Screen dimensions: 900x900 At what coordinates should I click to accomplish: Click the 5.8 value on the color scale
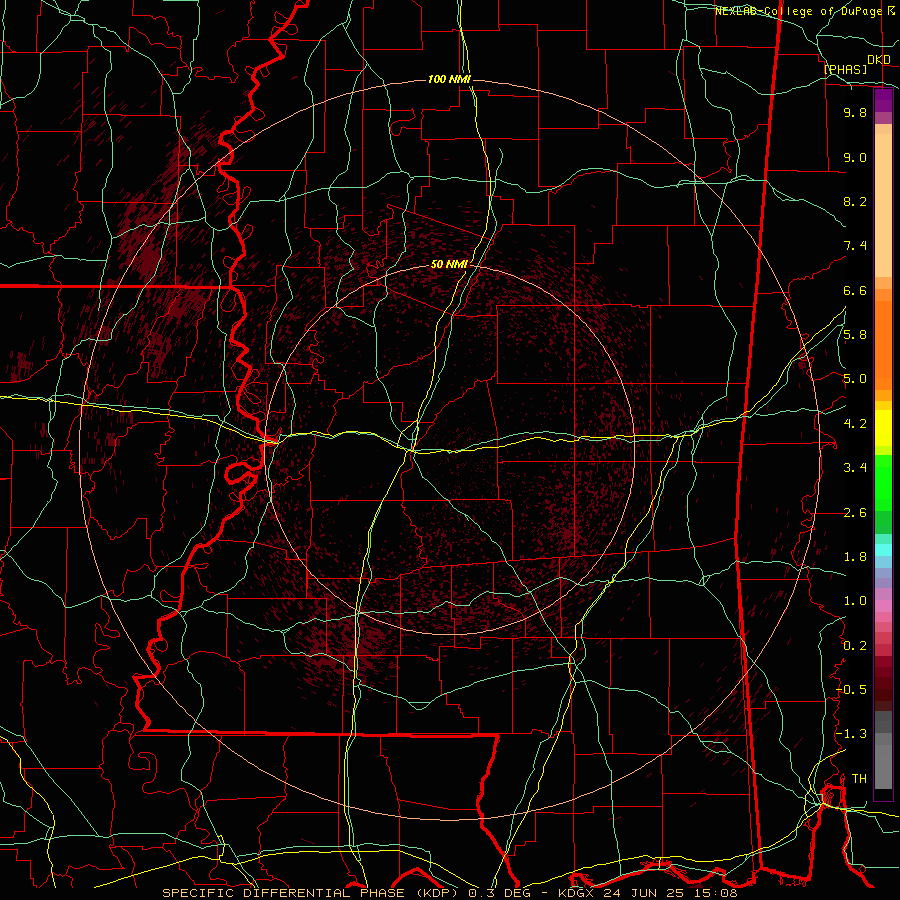[x=855, y=335]
